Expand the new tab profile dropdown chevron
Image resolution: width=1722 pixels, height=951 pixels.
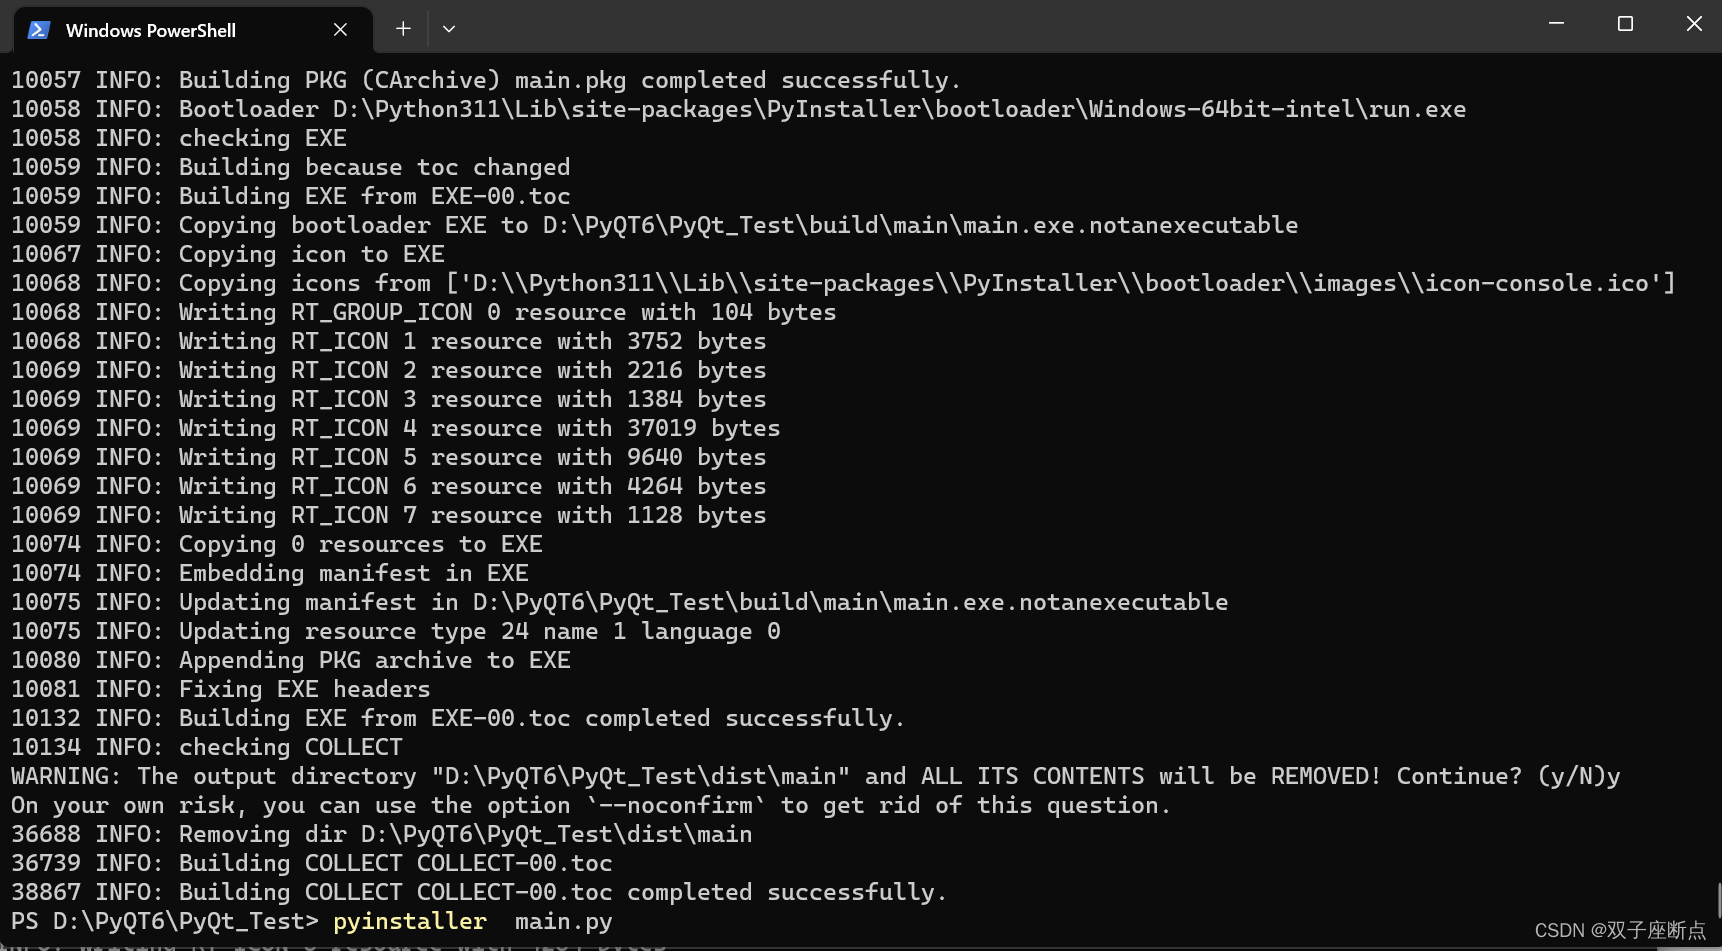tap(449, 29)
